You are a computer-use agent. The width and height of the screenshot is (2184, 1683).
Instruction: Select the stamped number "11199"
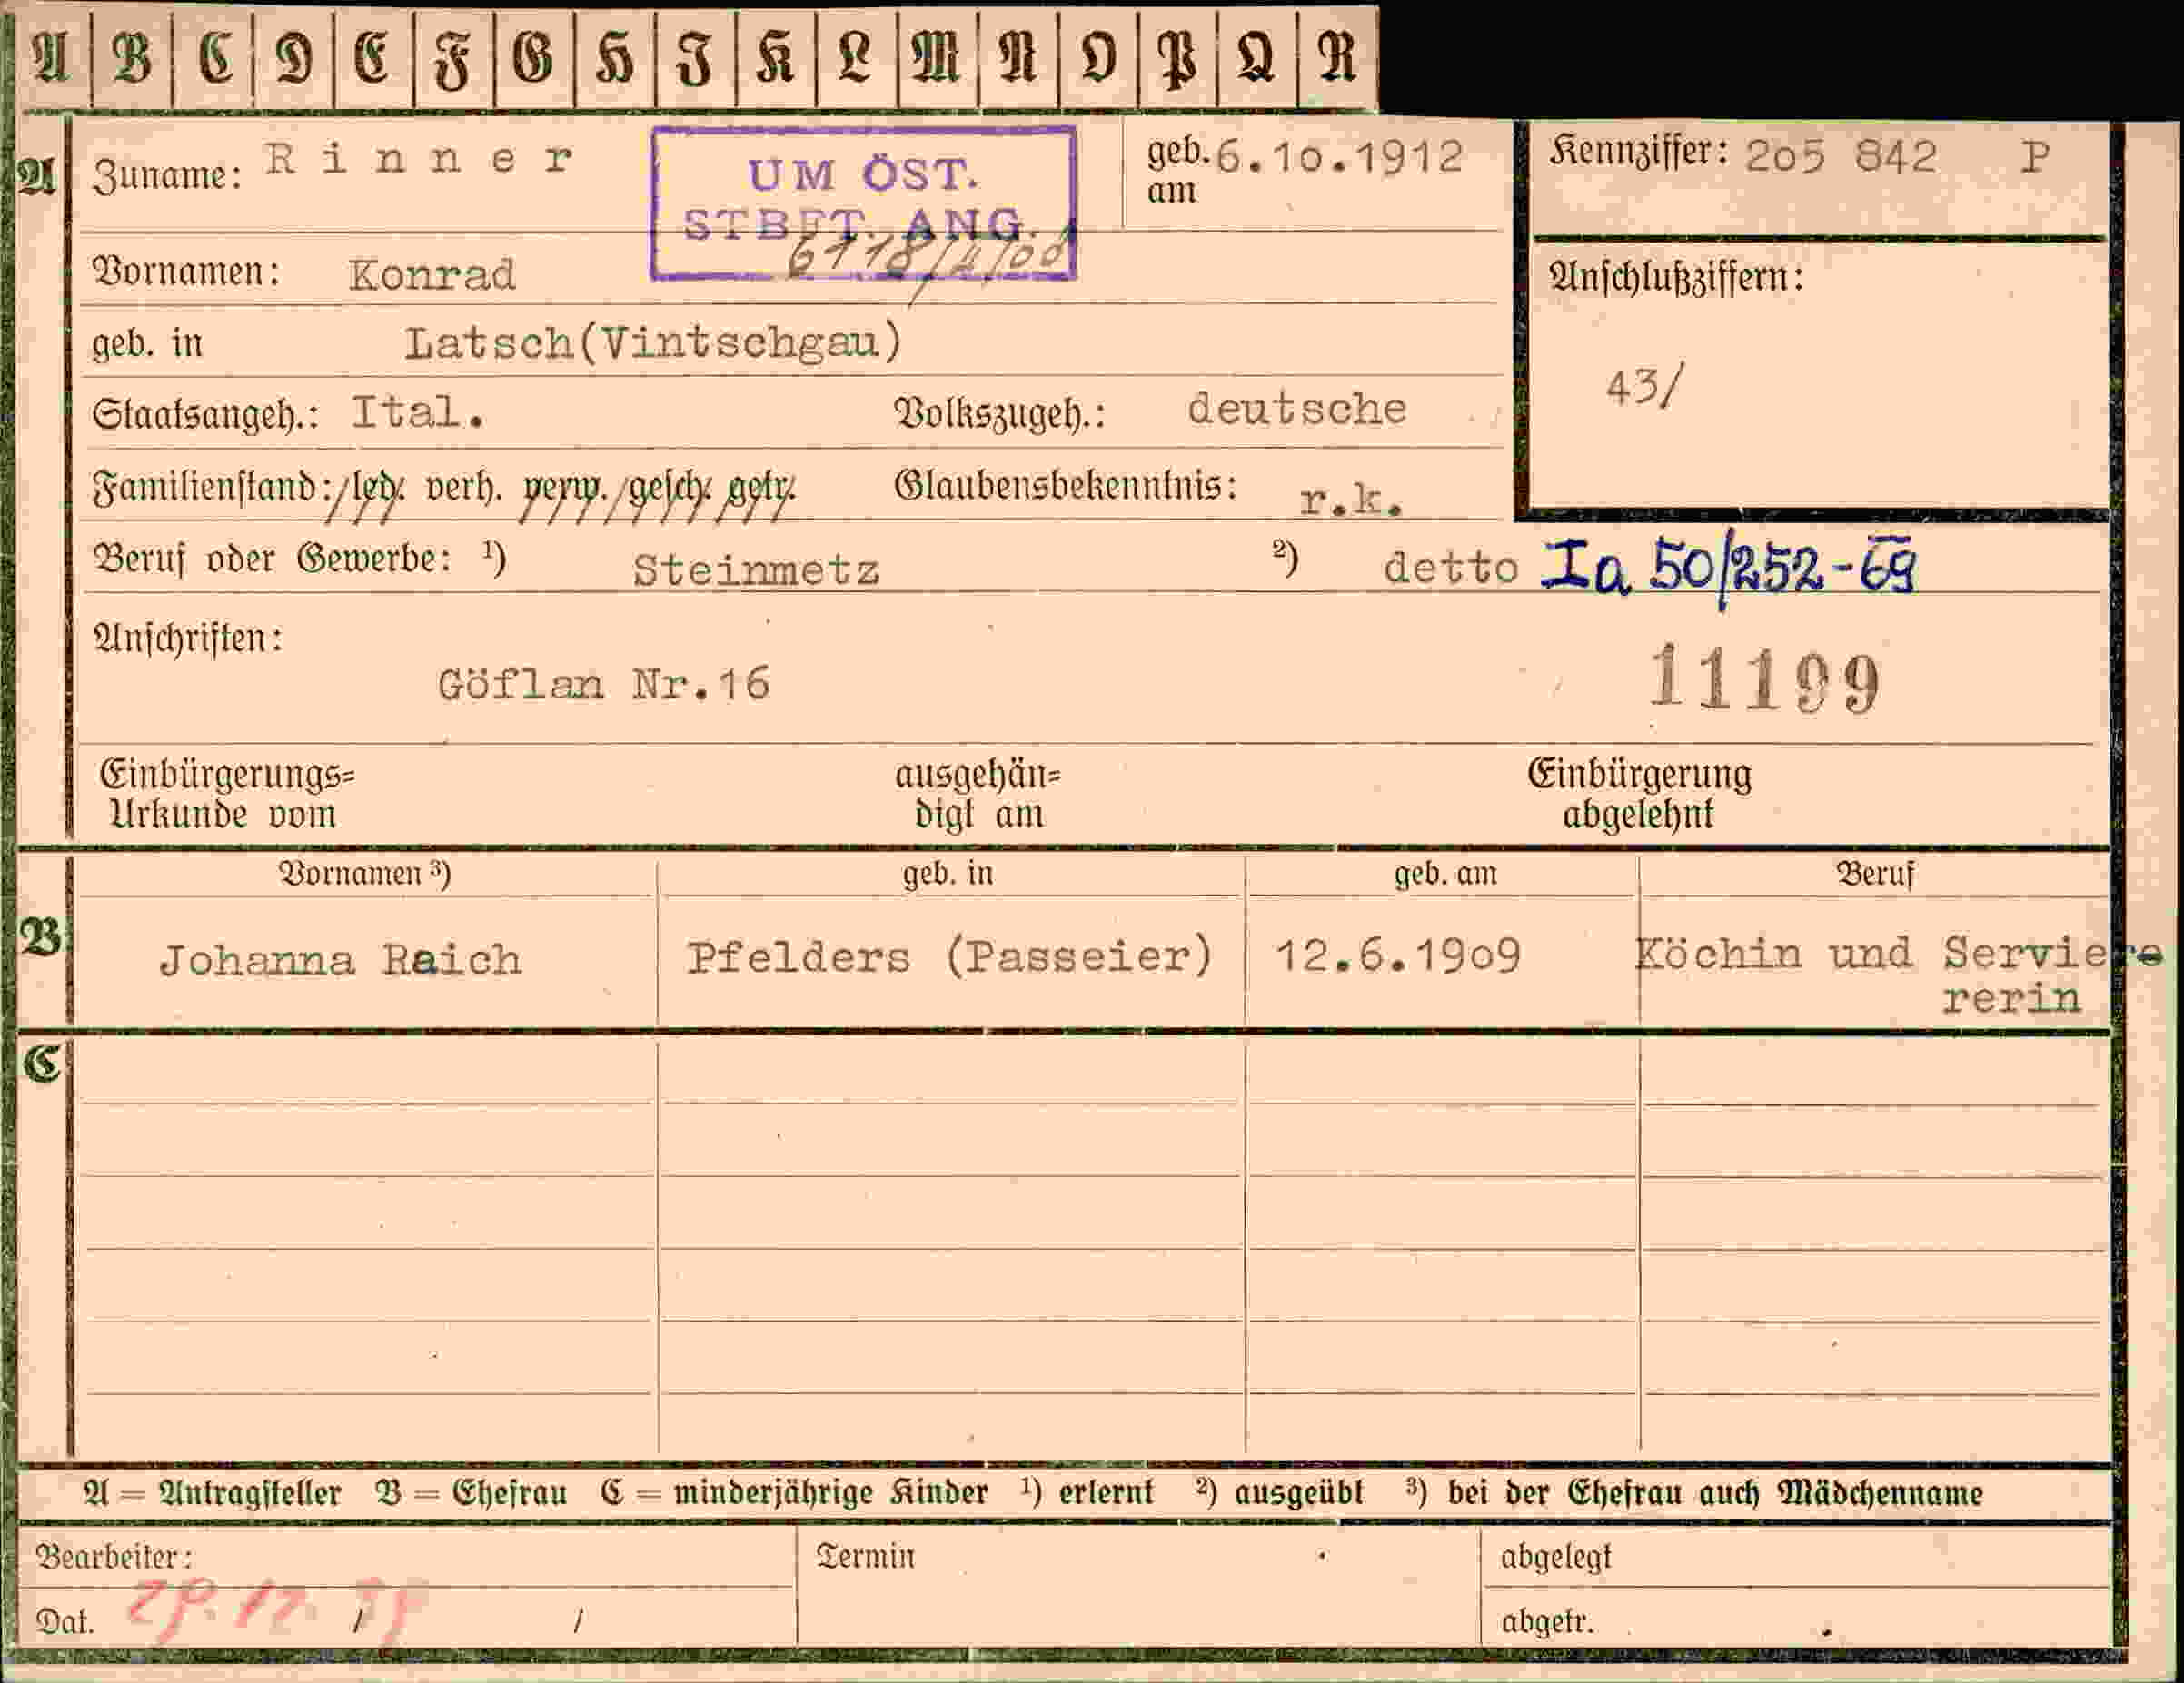click(1764, 679)
